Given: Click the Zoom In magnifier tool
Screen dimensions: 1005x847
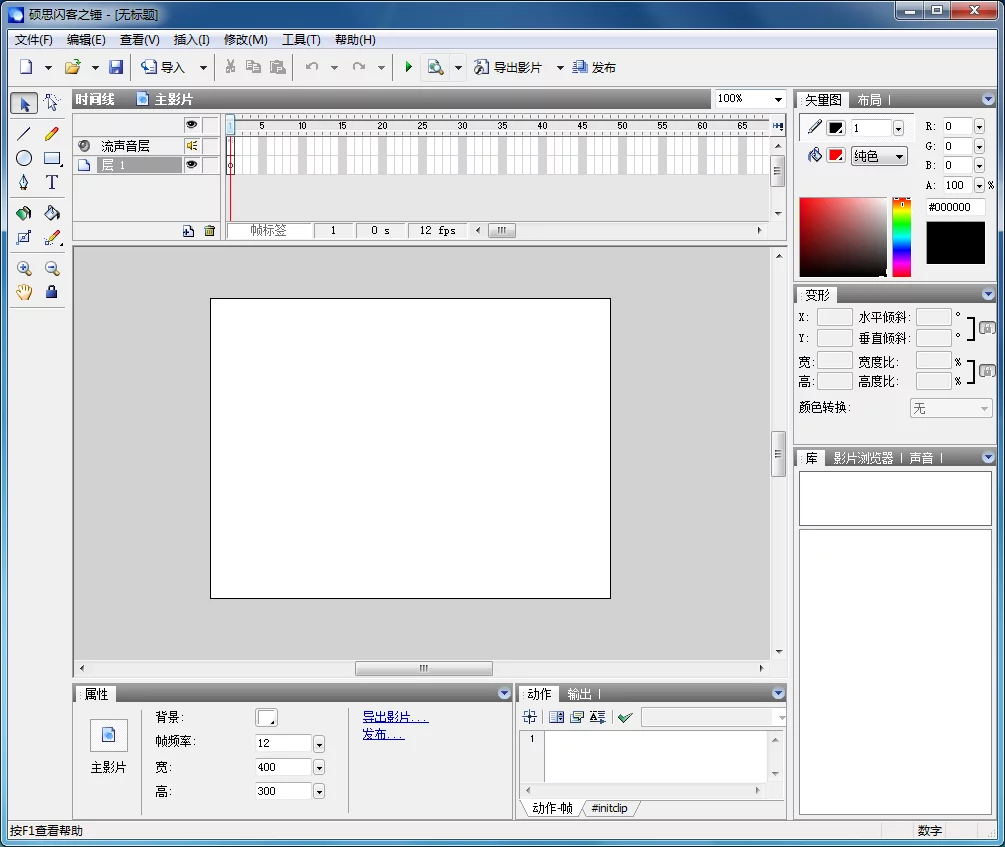Looking at the screenshot, I should (x=24, y=268).
